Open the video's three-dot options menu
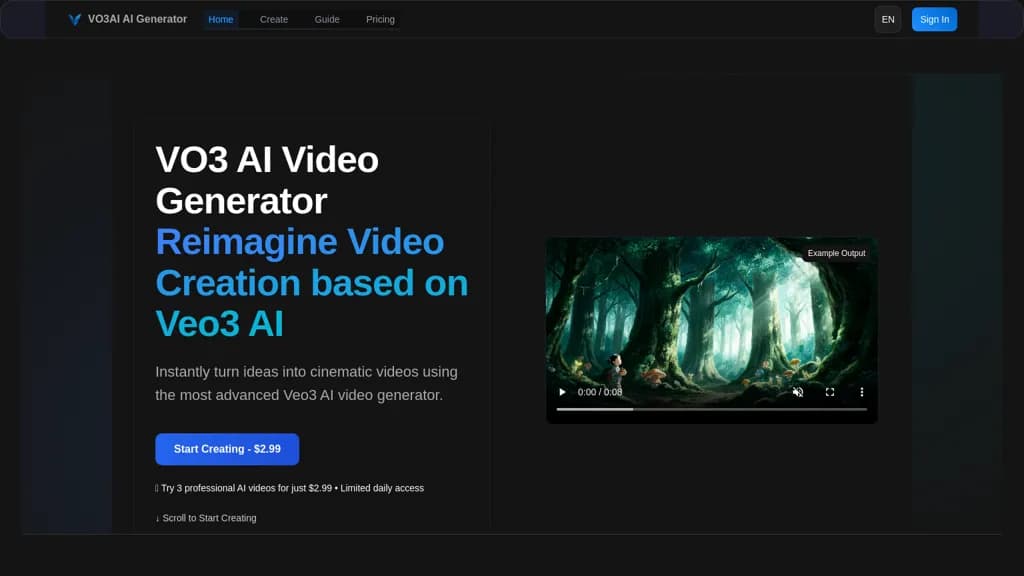The height and width of the screenshot is (576, 1024). pyautogui.click(x=861, y=392)
